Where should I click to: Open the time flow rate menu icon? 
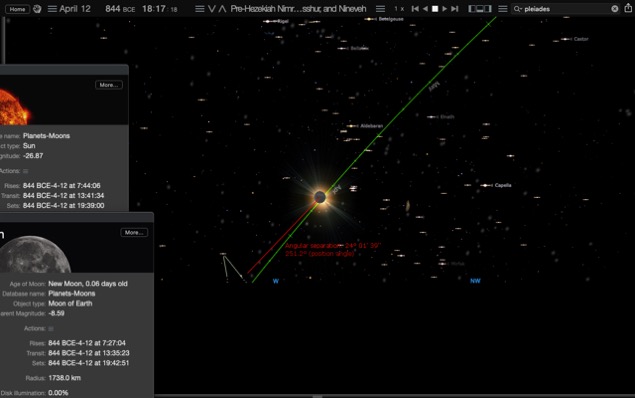(x=380, y=9)
